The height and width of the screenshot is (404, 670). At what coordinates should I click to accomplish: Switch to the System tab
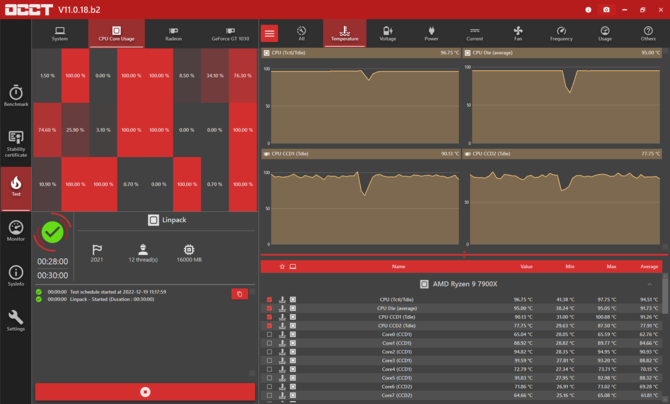point(60,33)
